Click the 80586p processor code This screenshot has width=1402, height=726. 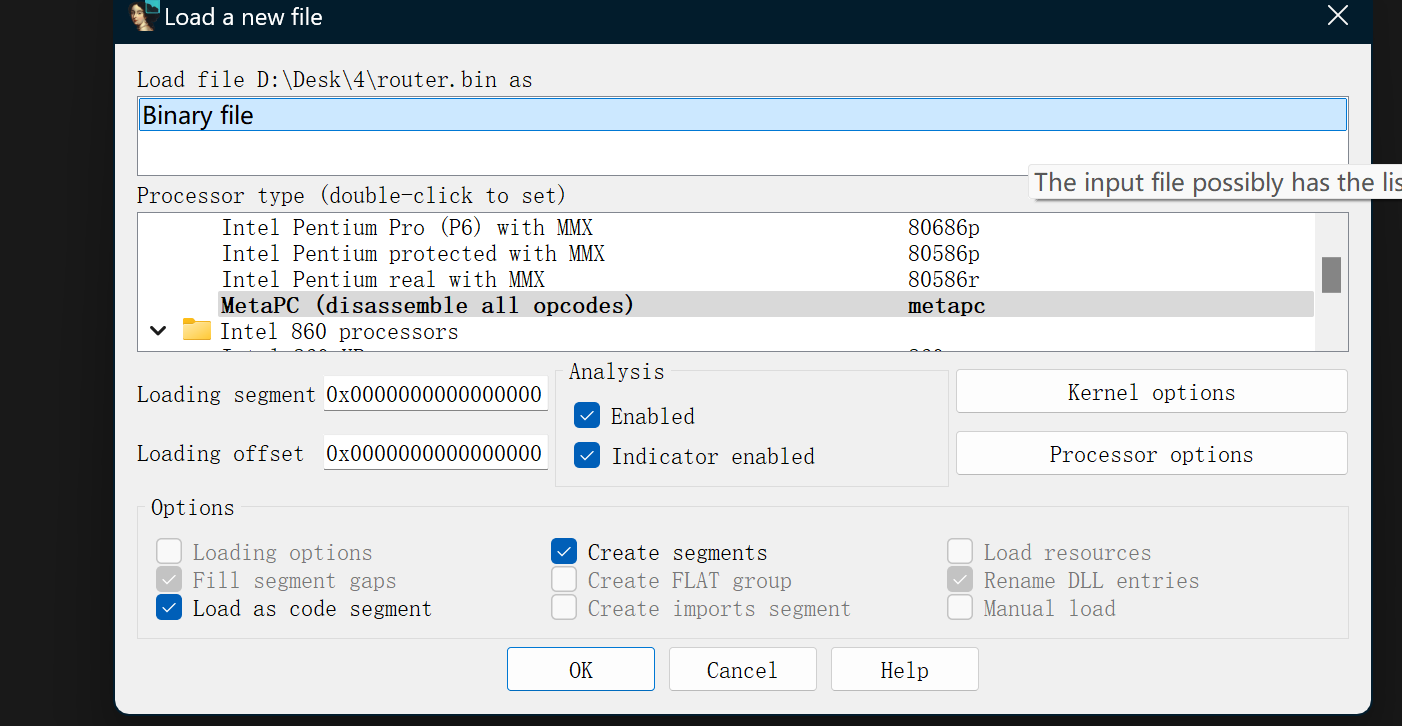point(943,254)
